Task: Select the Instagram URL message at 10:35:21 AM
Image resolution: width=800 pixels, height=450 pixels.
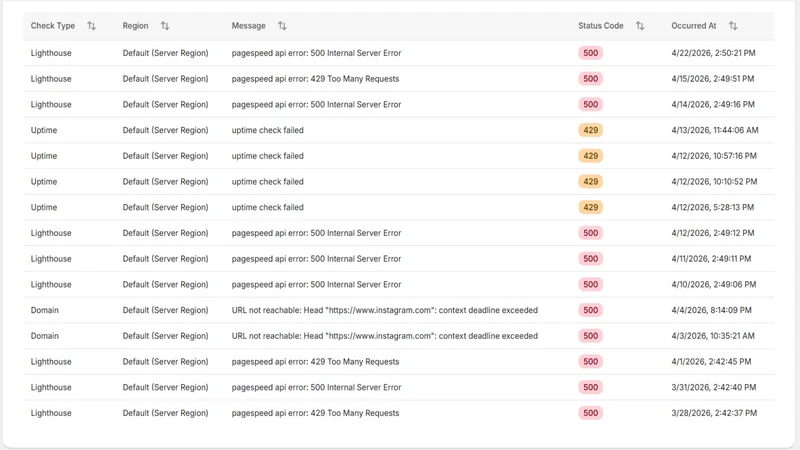Action: click(x=385, y=336)
